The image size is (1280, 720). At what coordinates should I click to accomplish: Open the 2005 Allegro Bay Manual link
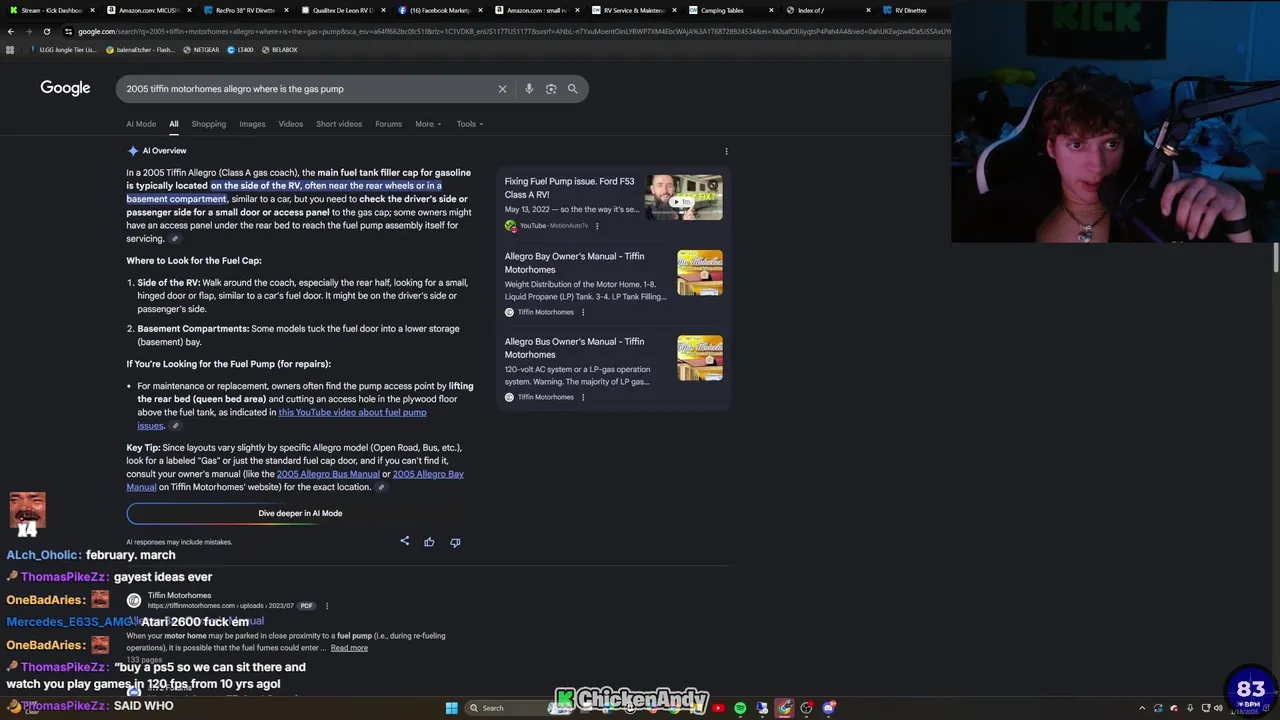click(x=428, y=474)
